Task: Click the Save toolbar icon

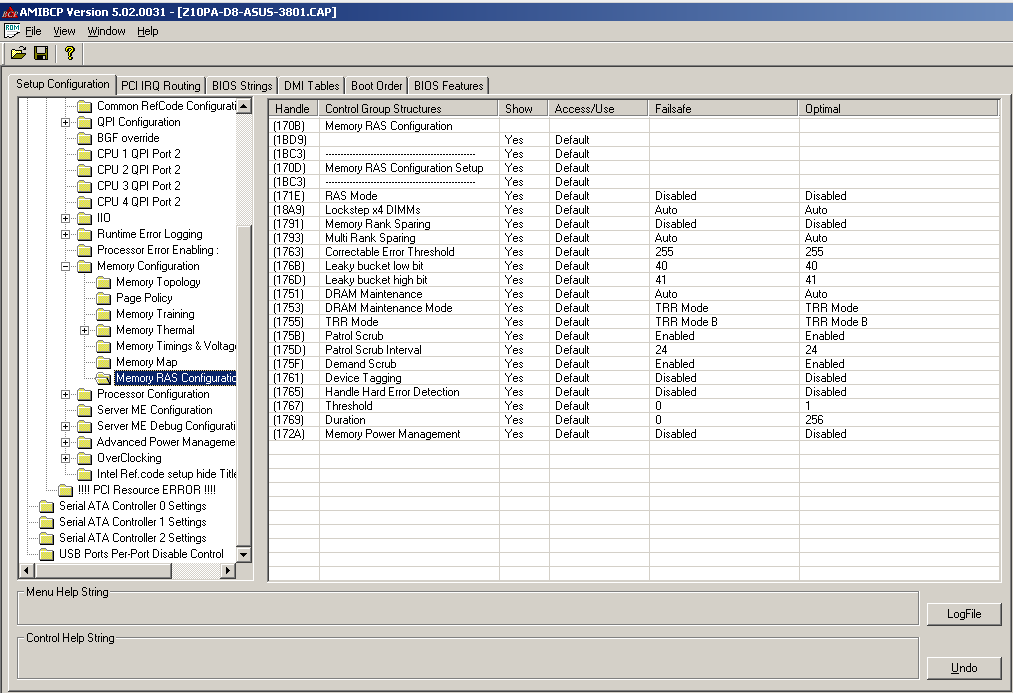Action: click(x=41, y=53)
